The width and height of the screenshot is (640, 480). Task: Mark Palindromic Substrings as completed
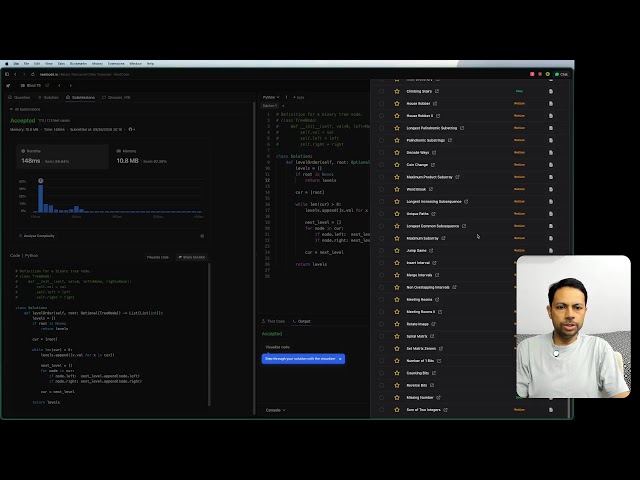point(381,140)
